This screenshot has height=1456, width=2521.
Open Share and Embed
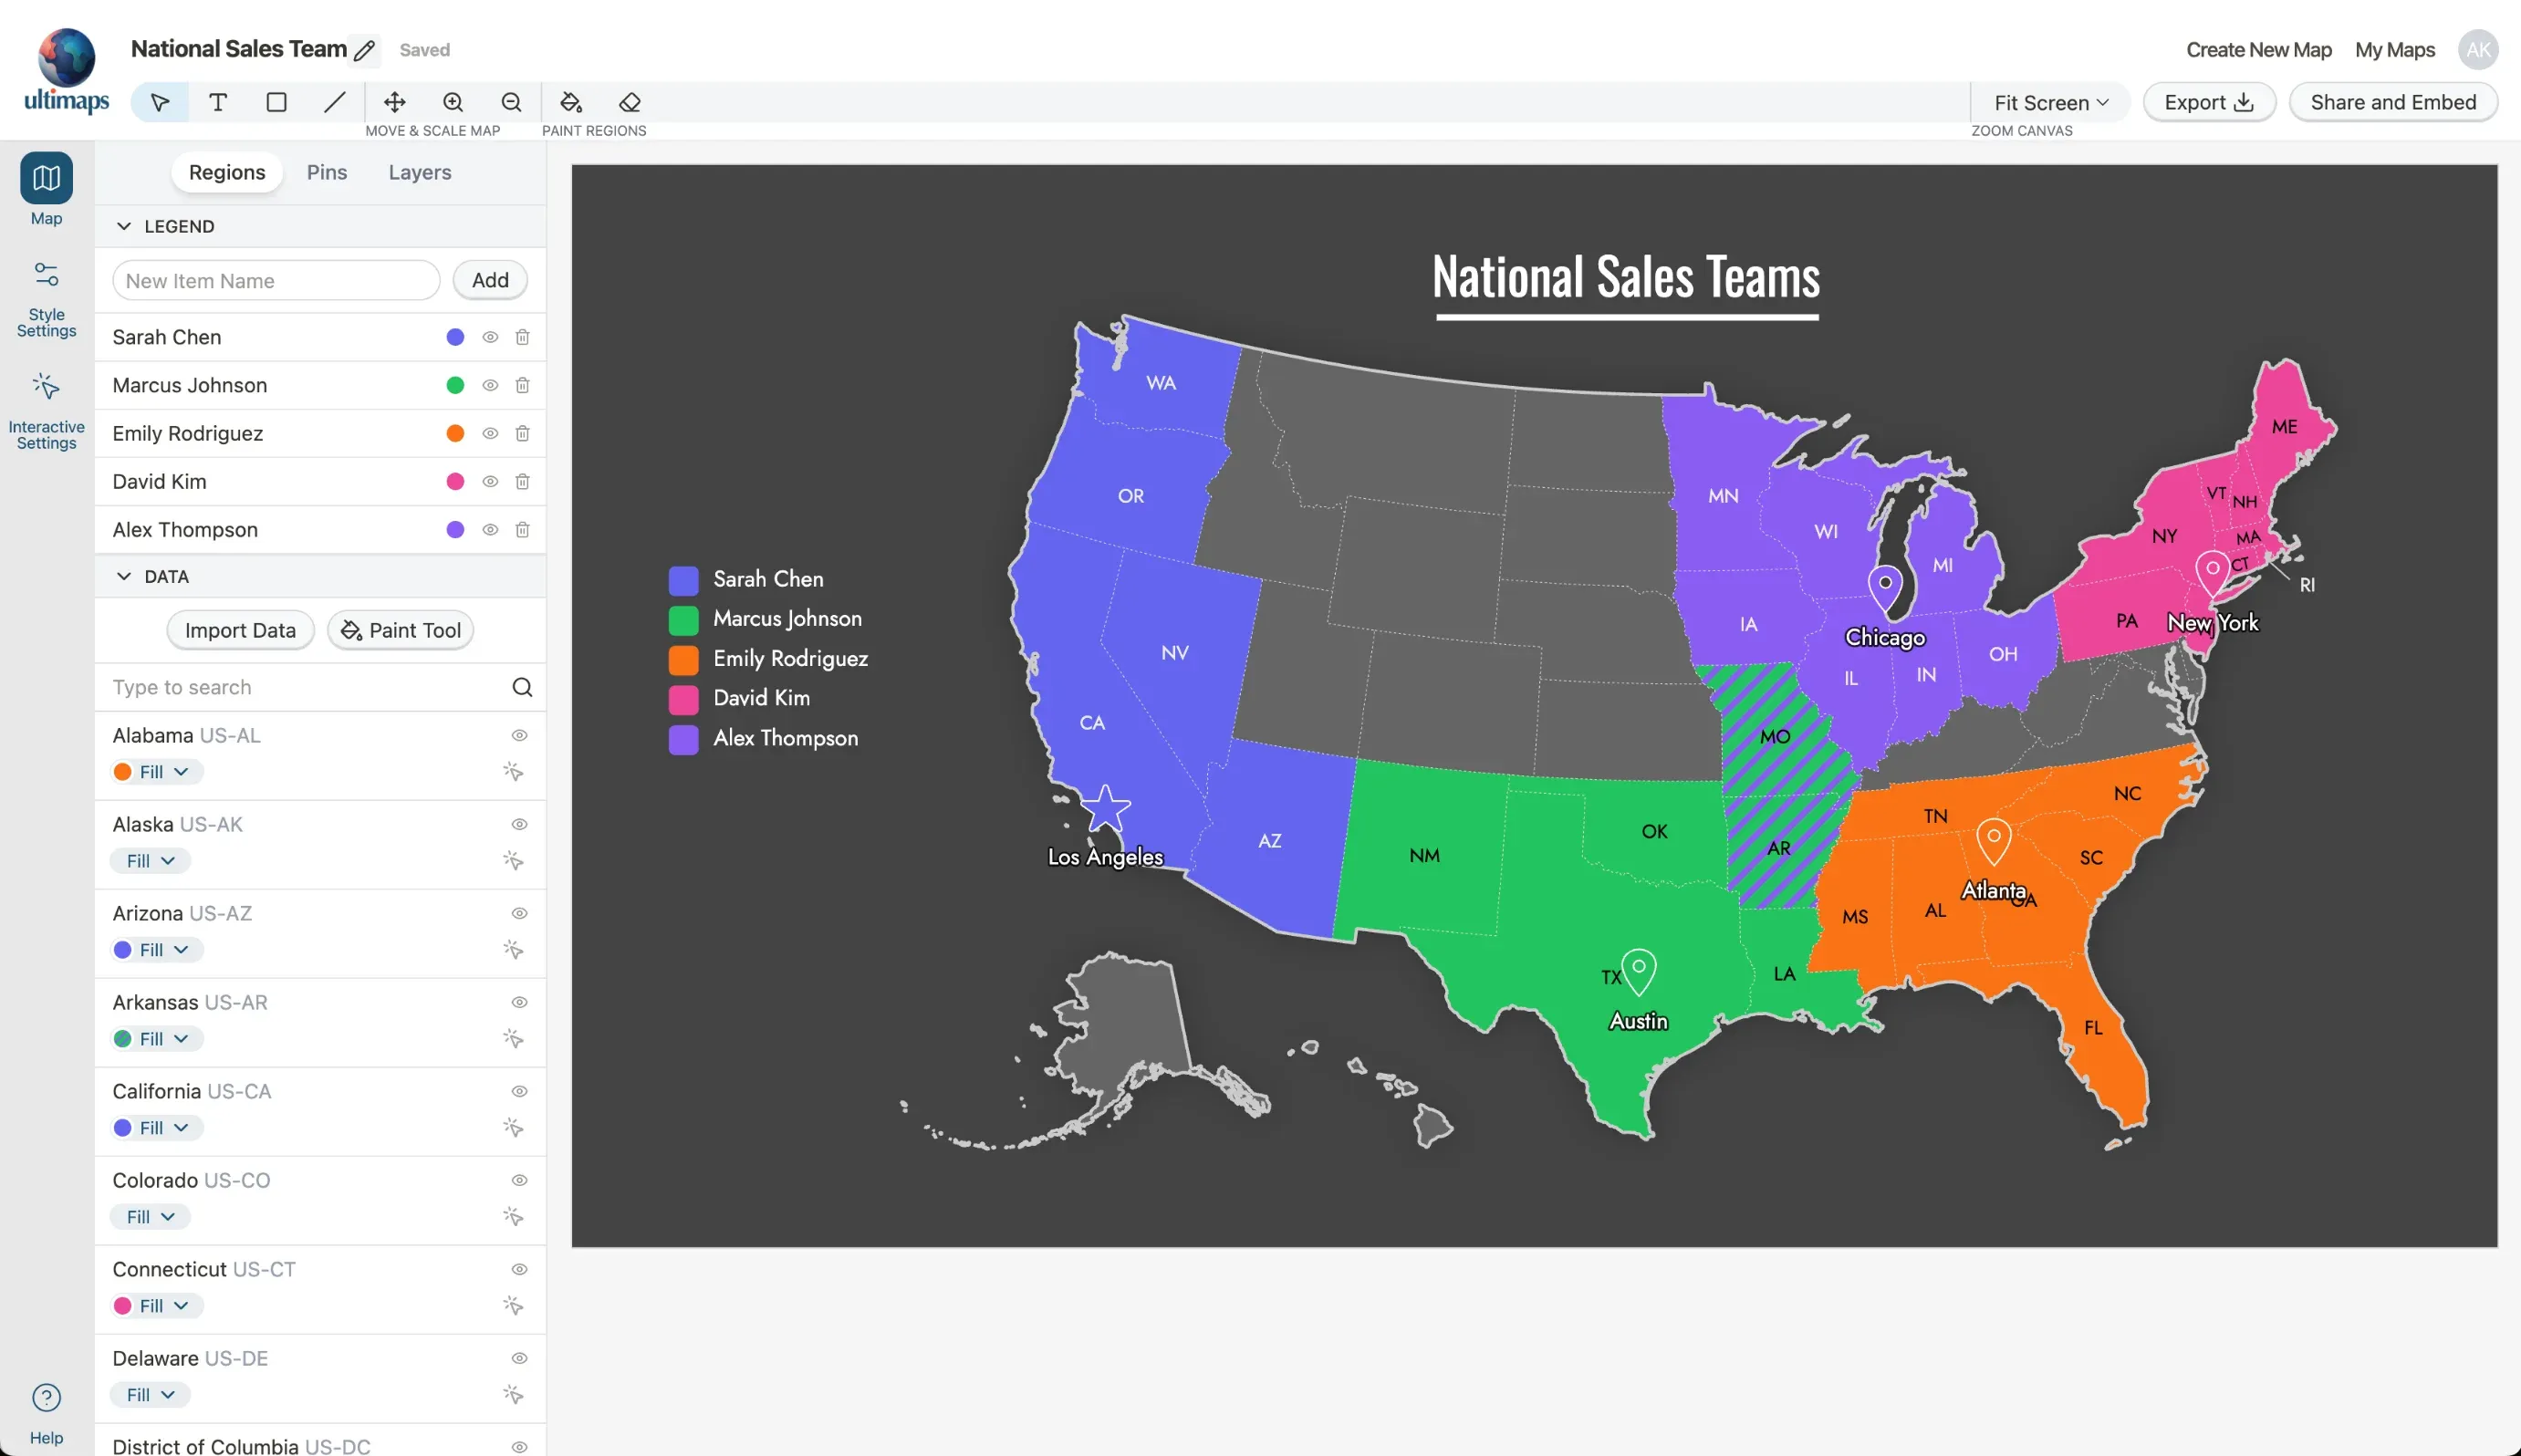pyautogui.click(x=2392, y=101)
